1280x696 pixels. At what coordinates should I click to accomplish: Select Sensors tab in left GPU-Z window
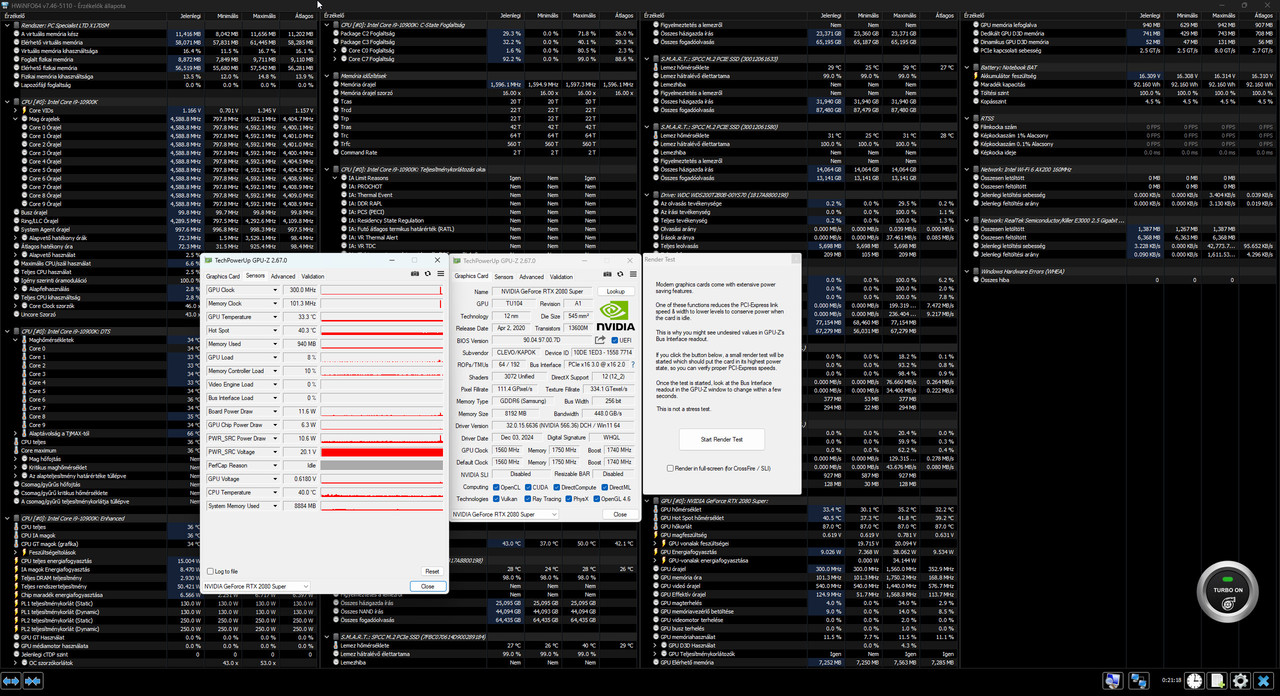(x=255, y=275)
